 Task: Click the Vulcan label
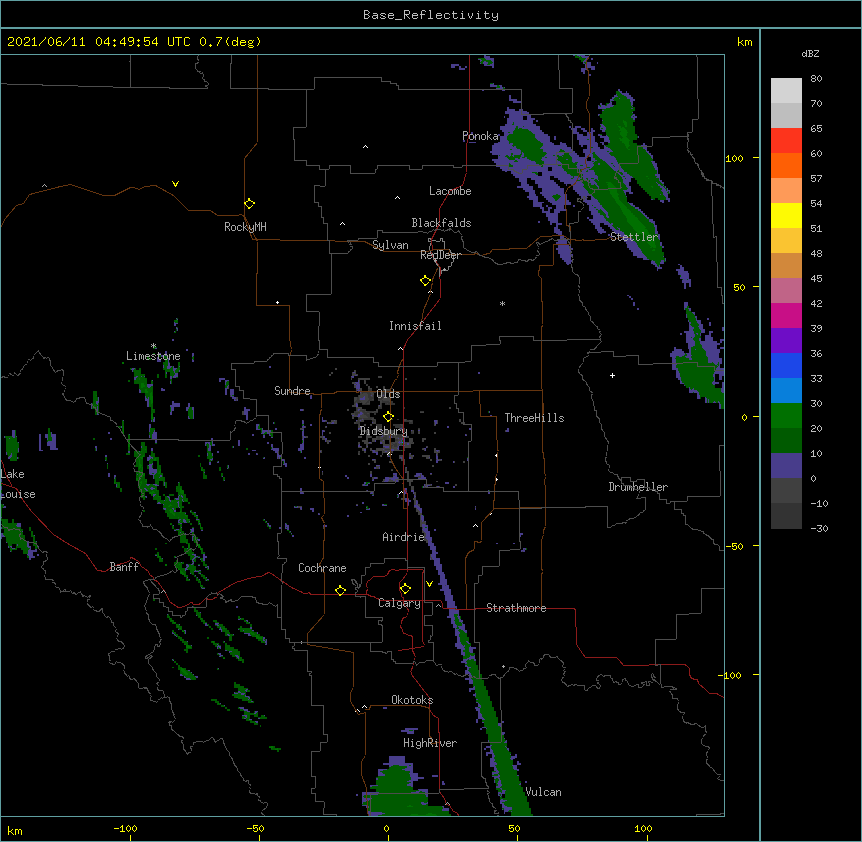[x=543, y=792]
